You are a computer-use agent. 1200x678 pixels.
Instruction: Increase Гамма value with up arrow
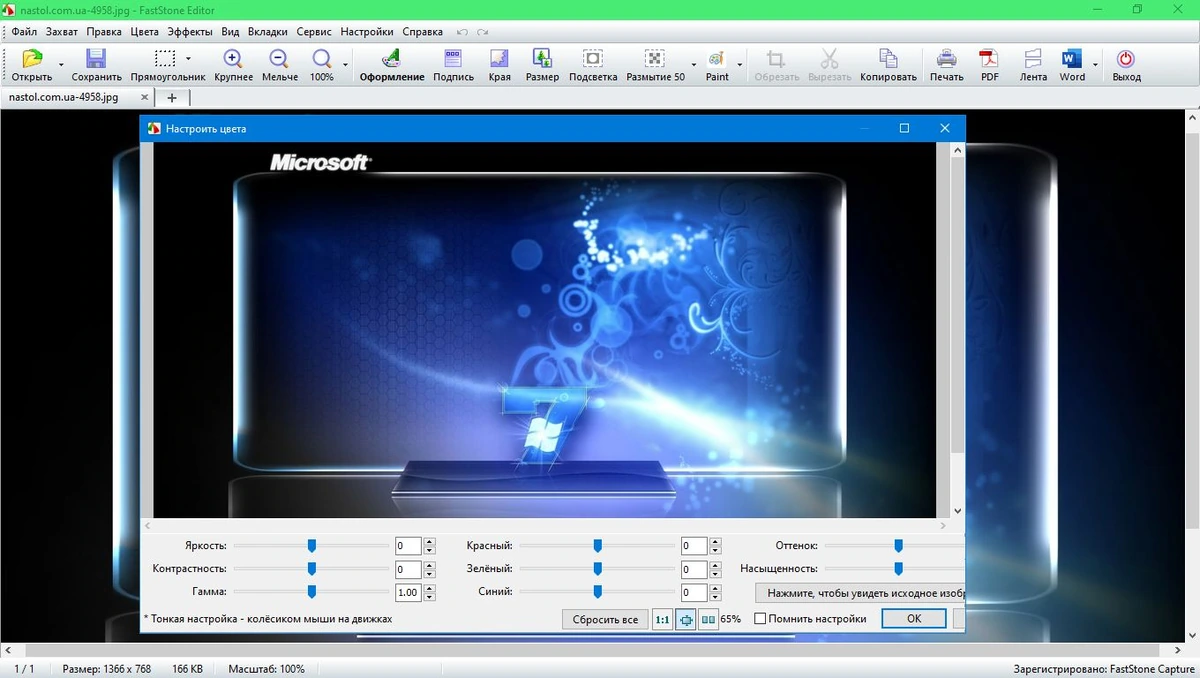[429, 588]
